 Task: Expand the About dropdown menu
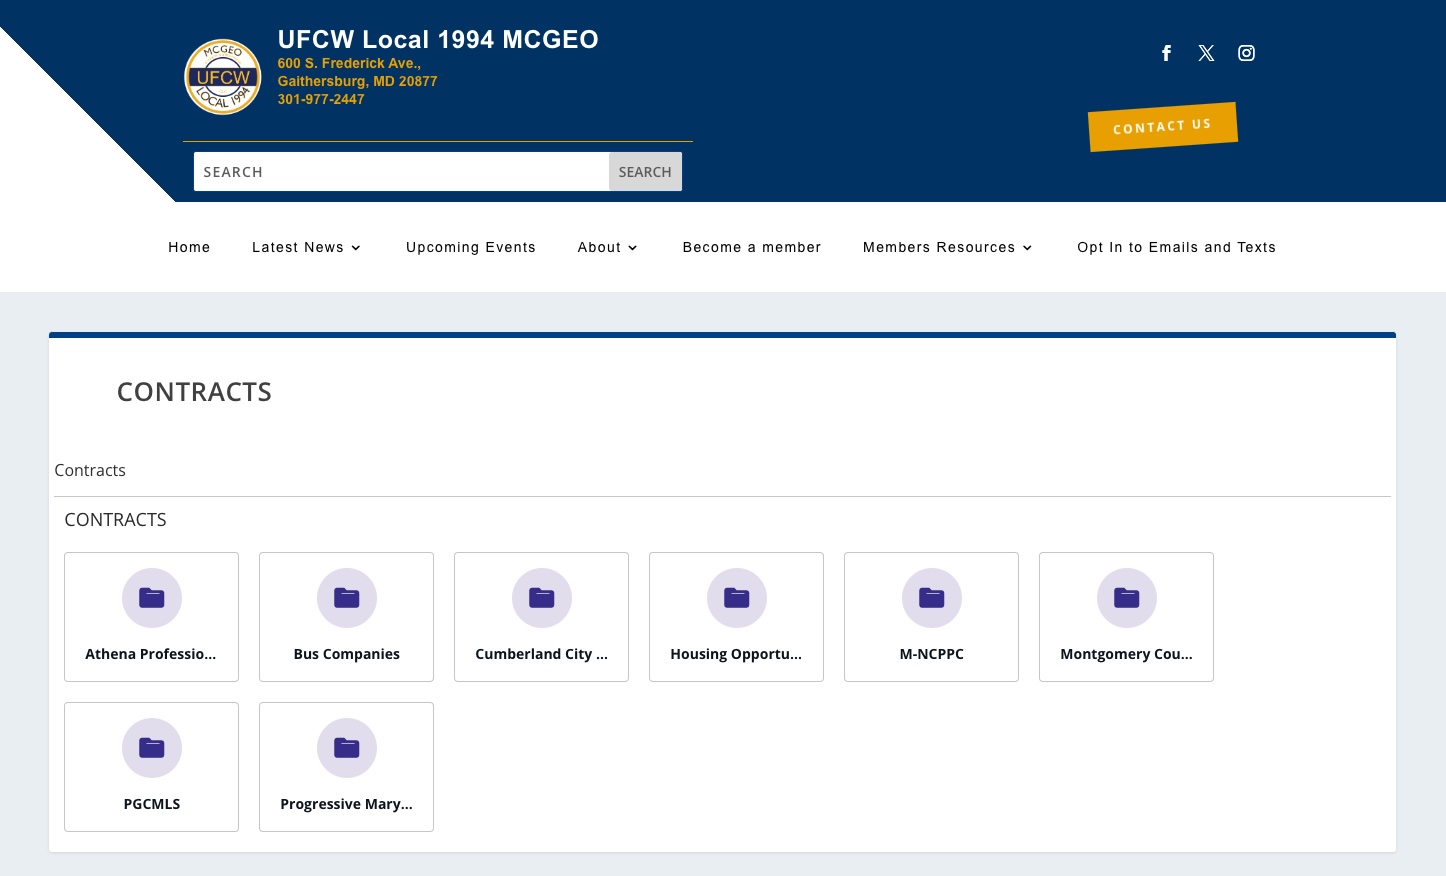click(x=607, y=247)
